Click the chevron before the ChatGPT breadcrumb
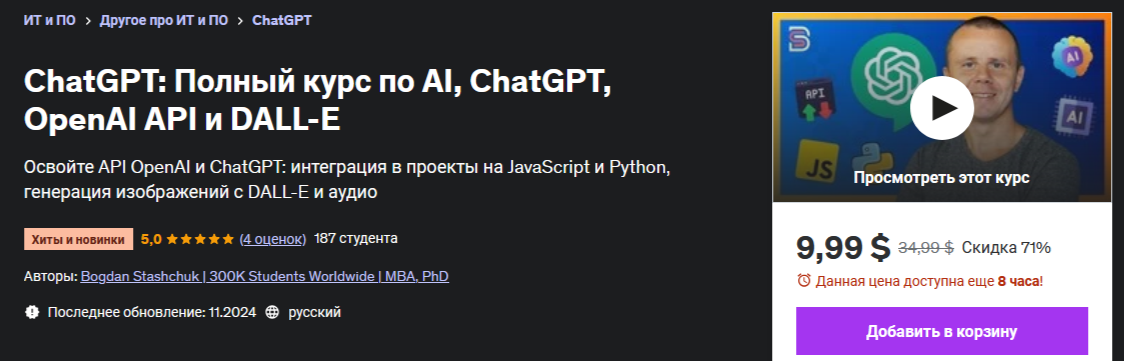This screenshot has height=361, width=1124. point(240,21)
